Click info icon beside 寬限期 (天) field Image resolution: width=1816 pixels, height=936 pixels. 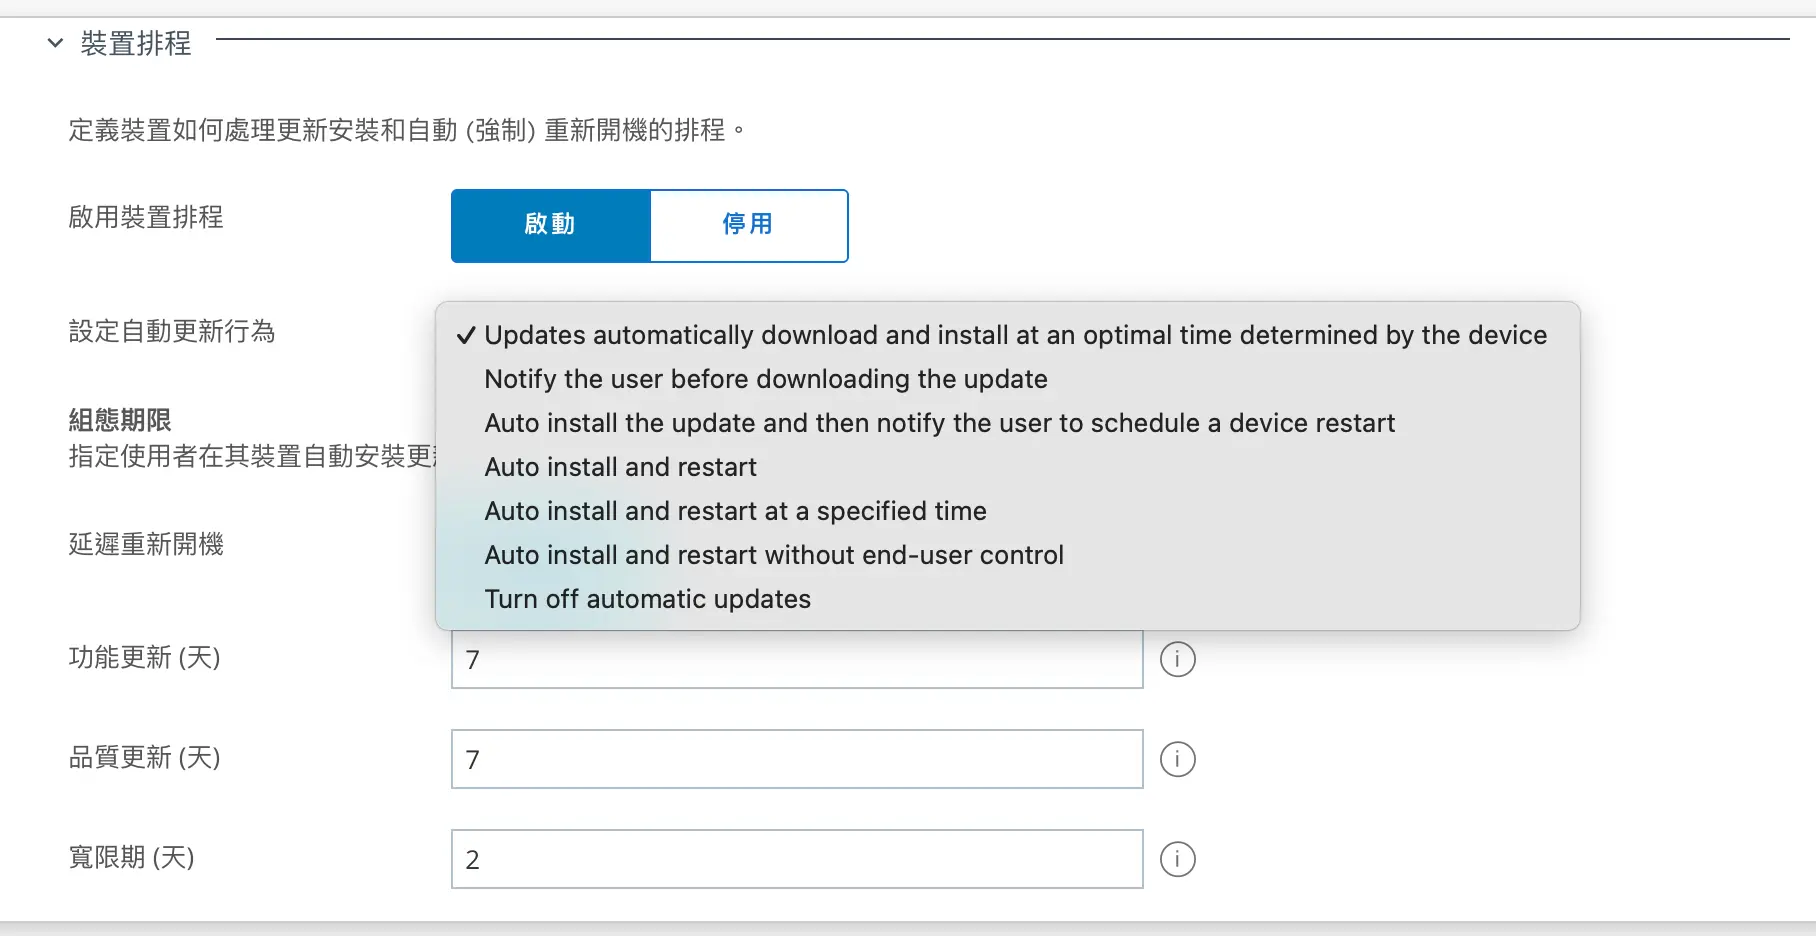tap(1177, 859)
